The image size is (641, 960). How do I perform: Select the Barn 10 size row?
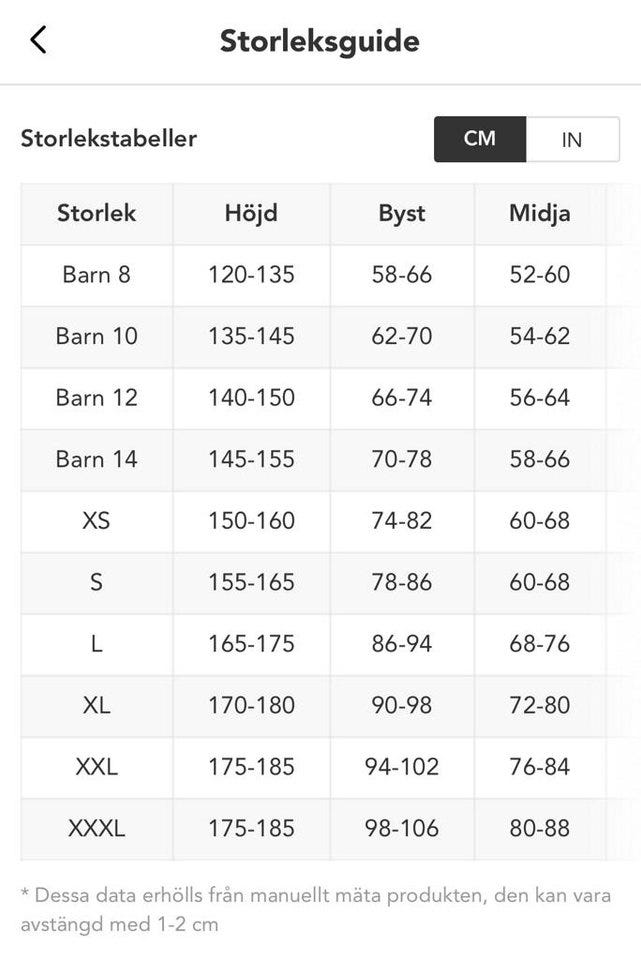click(x=96, y=336)
